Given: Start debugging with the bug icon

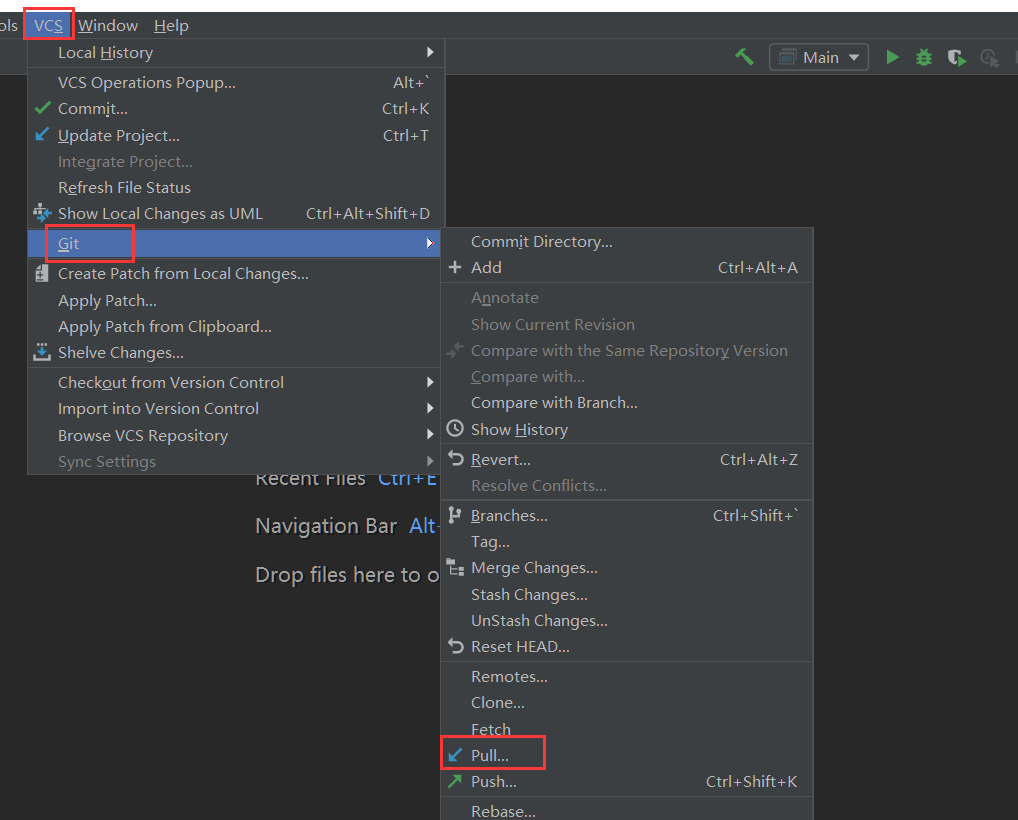Looking at the screenshot, I should [x=923, y=57].
